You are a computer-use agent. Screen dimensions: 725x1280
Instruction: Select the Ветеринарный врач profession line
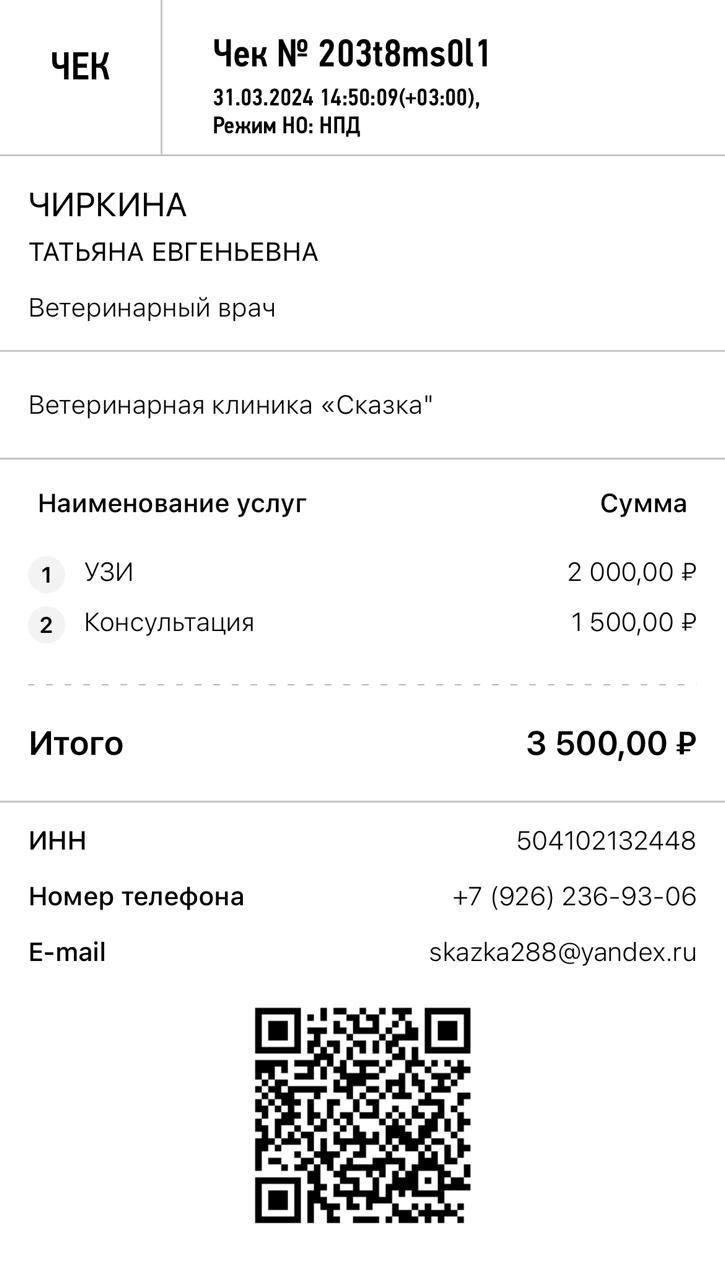[152, 308]
